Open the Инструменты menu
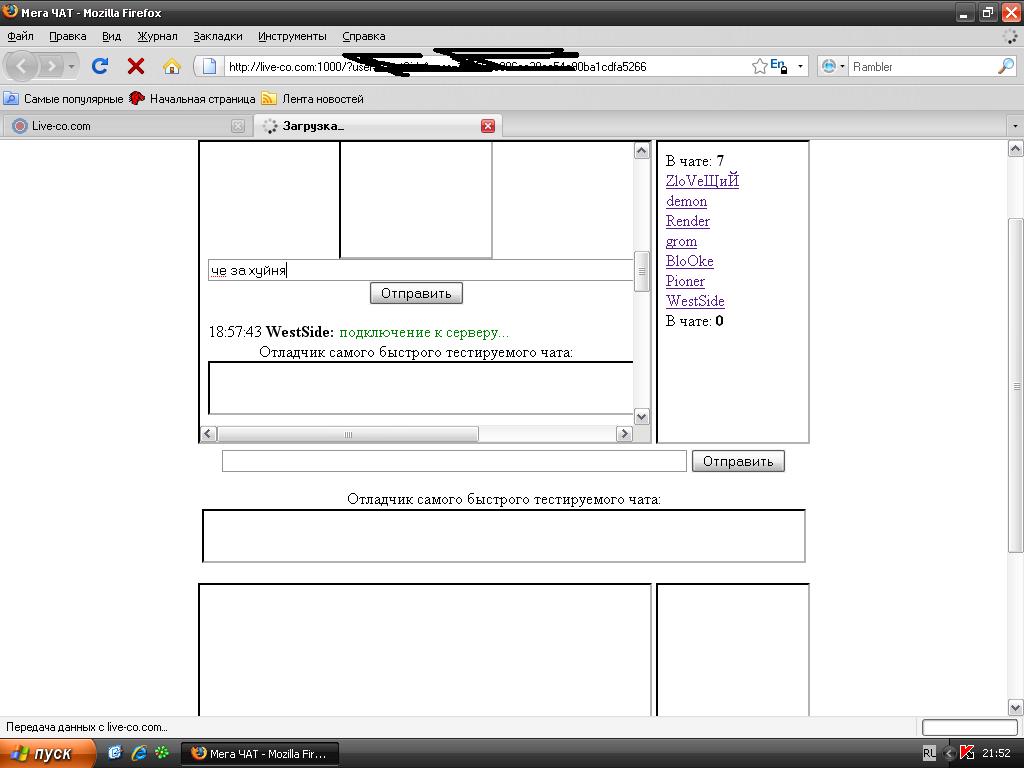 click(292, 36)
